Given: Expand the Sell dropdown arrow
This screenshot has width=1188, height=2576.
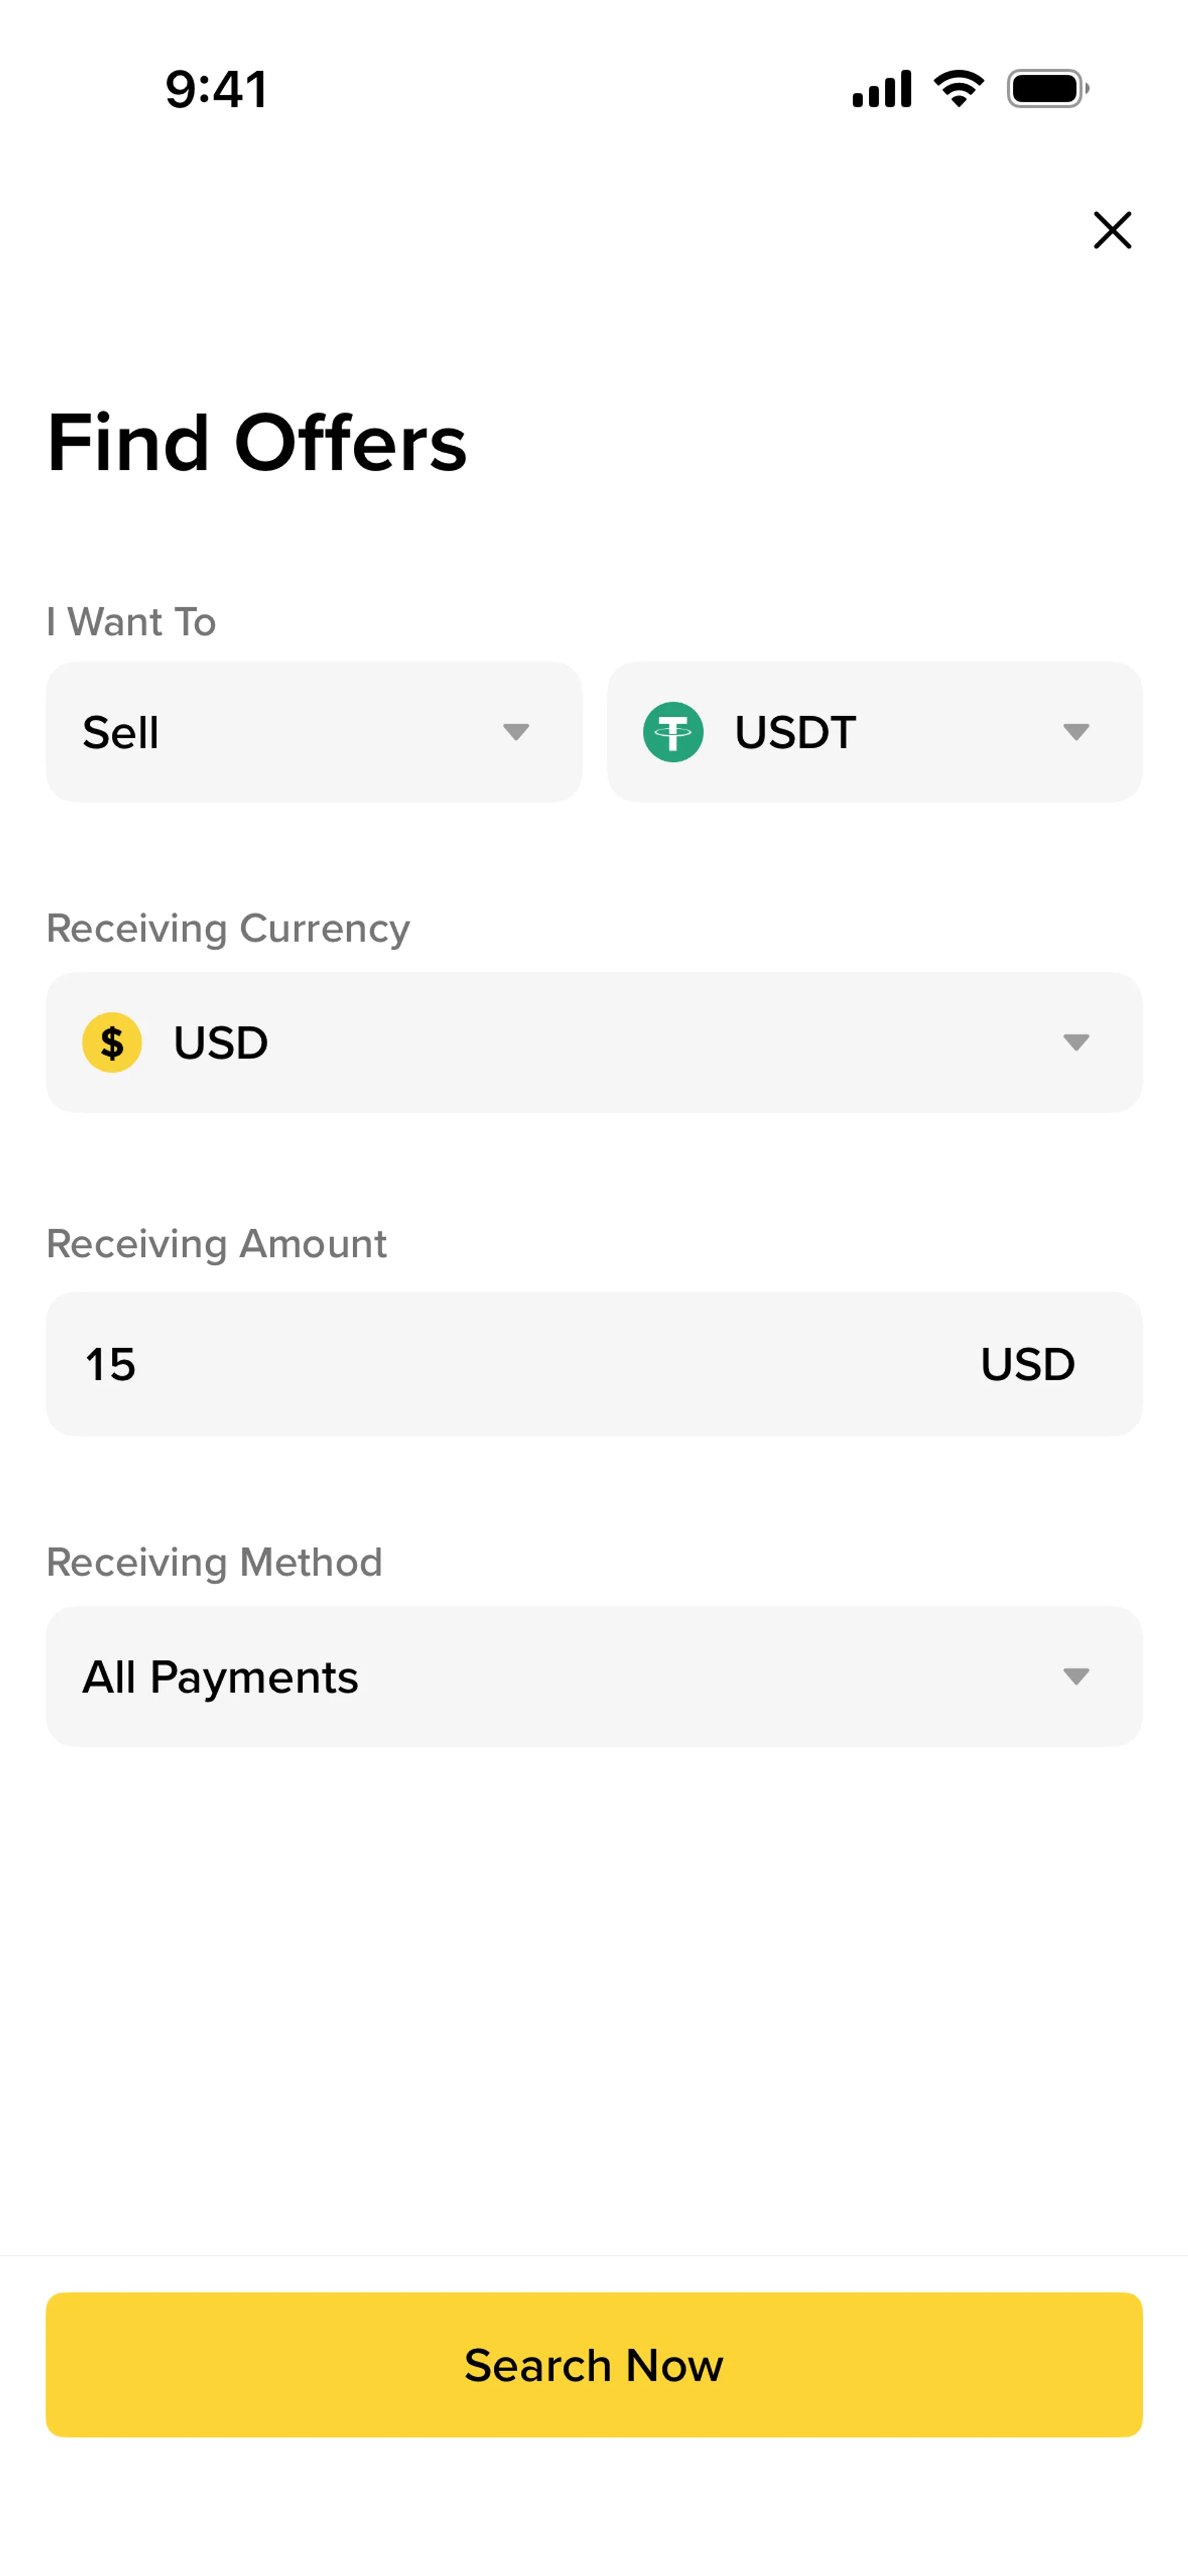Looking at the screenshot, I should click(516, 732).
